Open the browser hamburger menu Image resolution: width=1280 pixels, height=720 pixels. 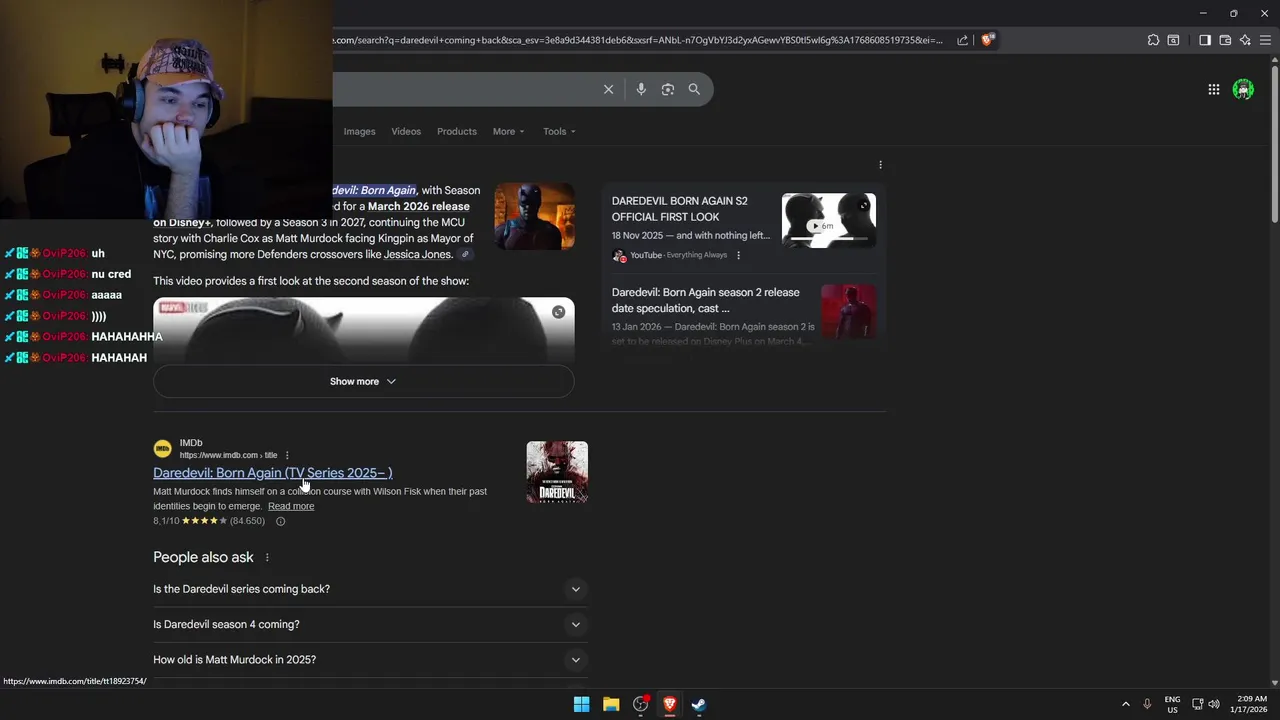[1265, 40]
